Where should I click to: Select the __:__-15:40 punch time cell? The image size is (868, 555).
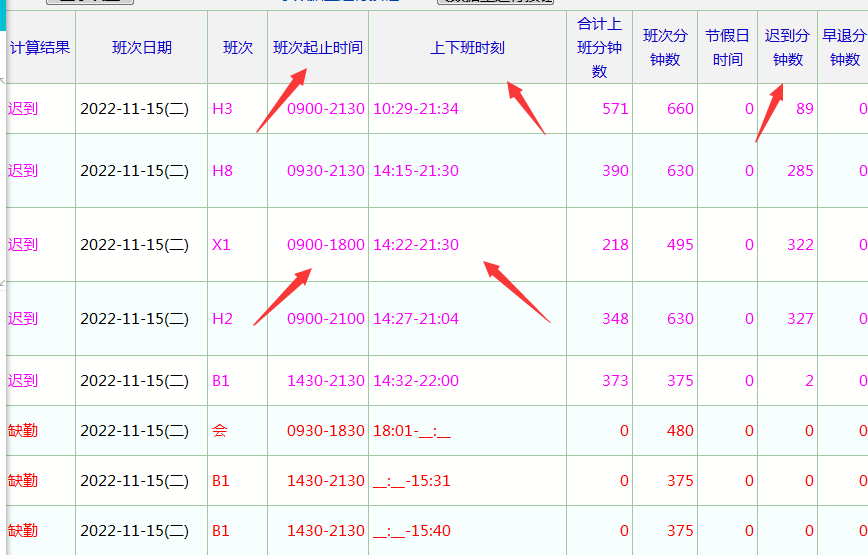(x=412, y=530)
